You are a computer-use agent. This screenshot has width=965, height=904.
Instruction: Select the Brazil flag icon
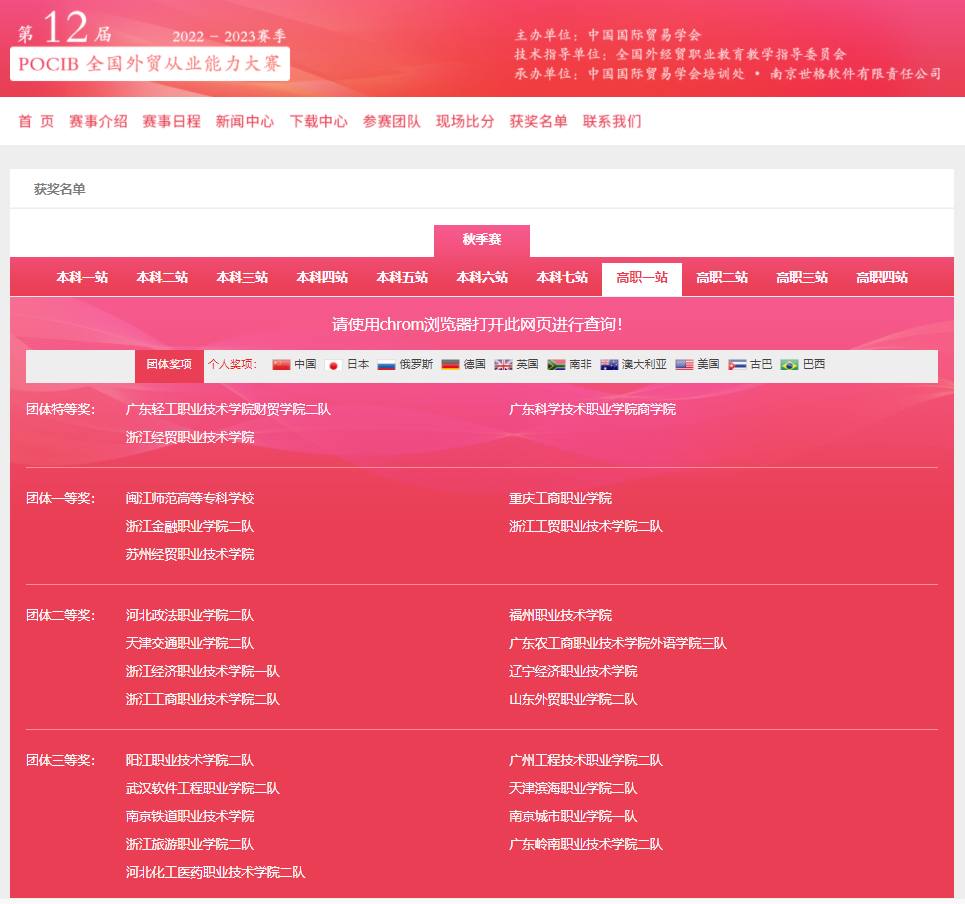click(x=789, y=365)
